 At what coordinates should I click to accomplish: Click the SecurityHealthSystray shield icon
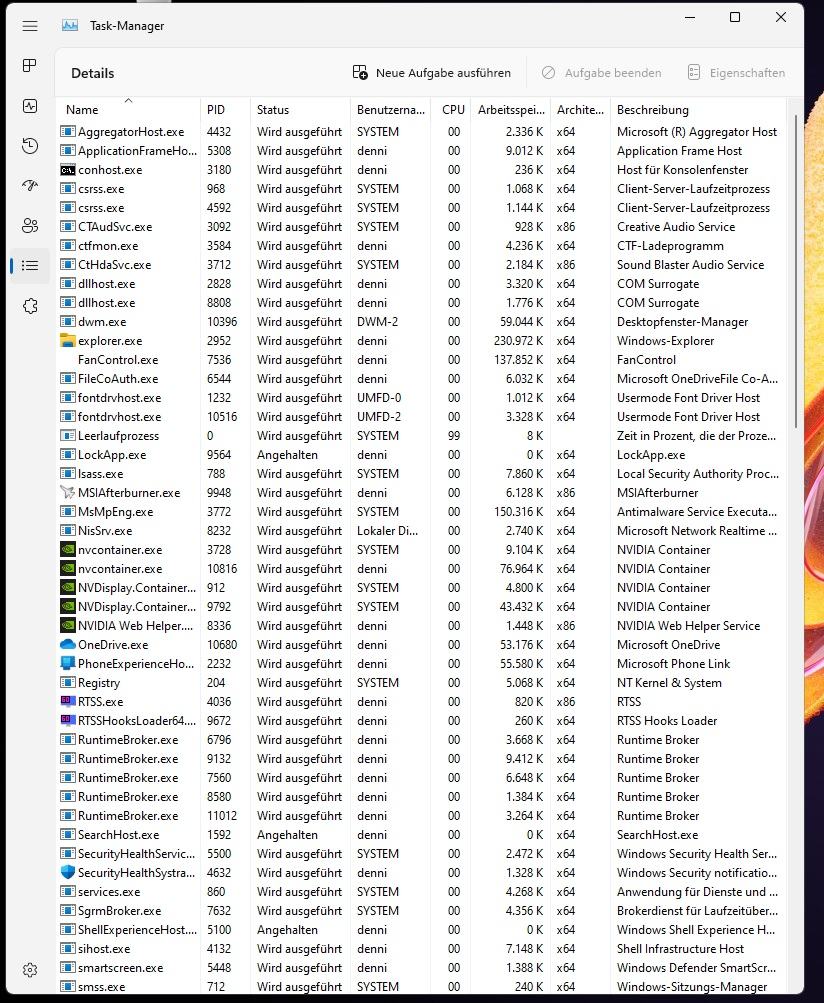(x=67, y=873)
